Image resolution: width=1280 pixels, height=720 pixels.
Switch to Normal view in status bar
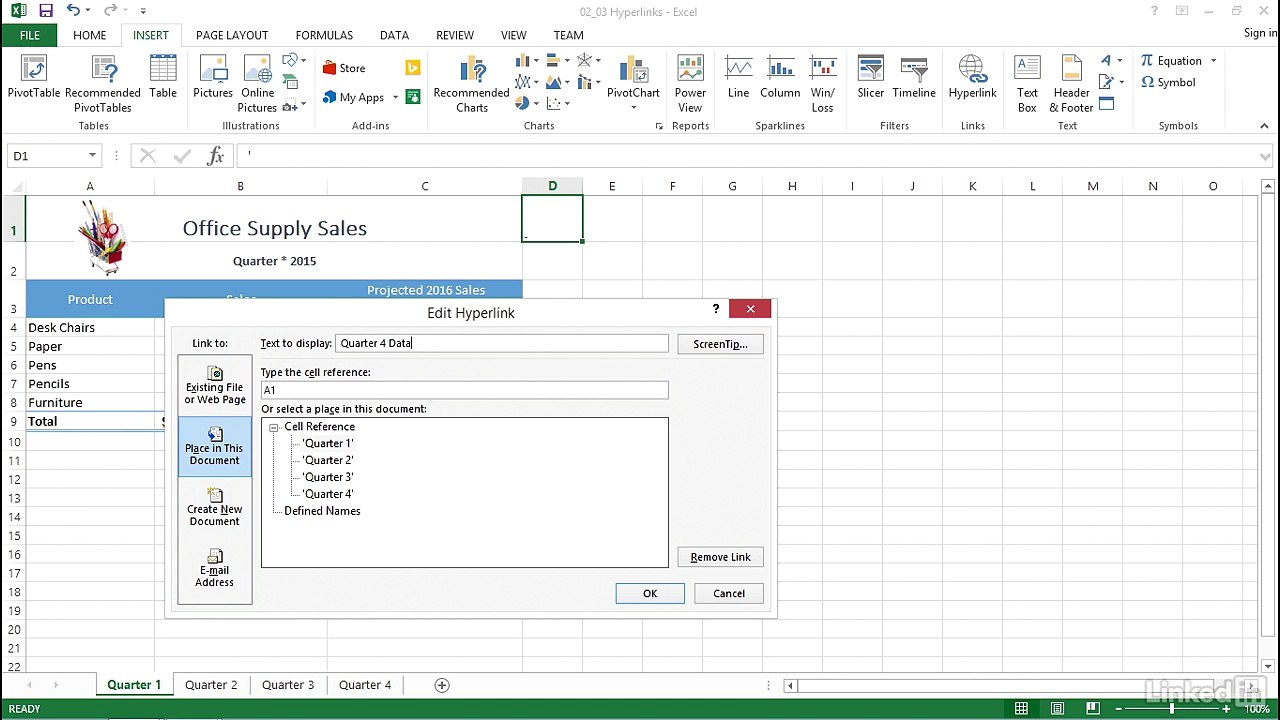[x=1021, y=709]
